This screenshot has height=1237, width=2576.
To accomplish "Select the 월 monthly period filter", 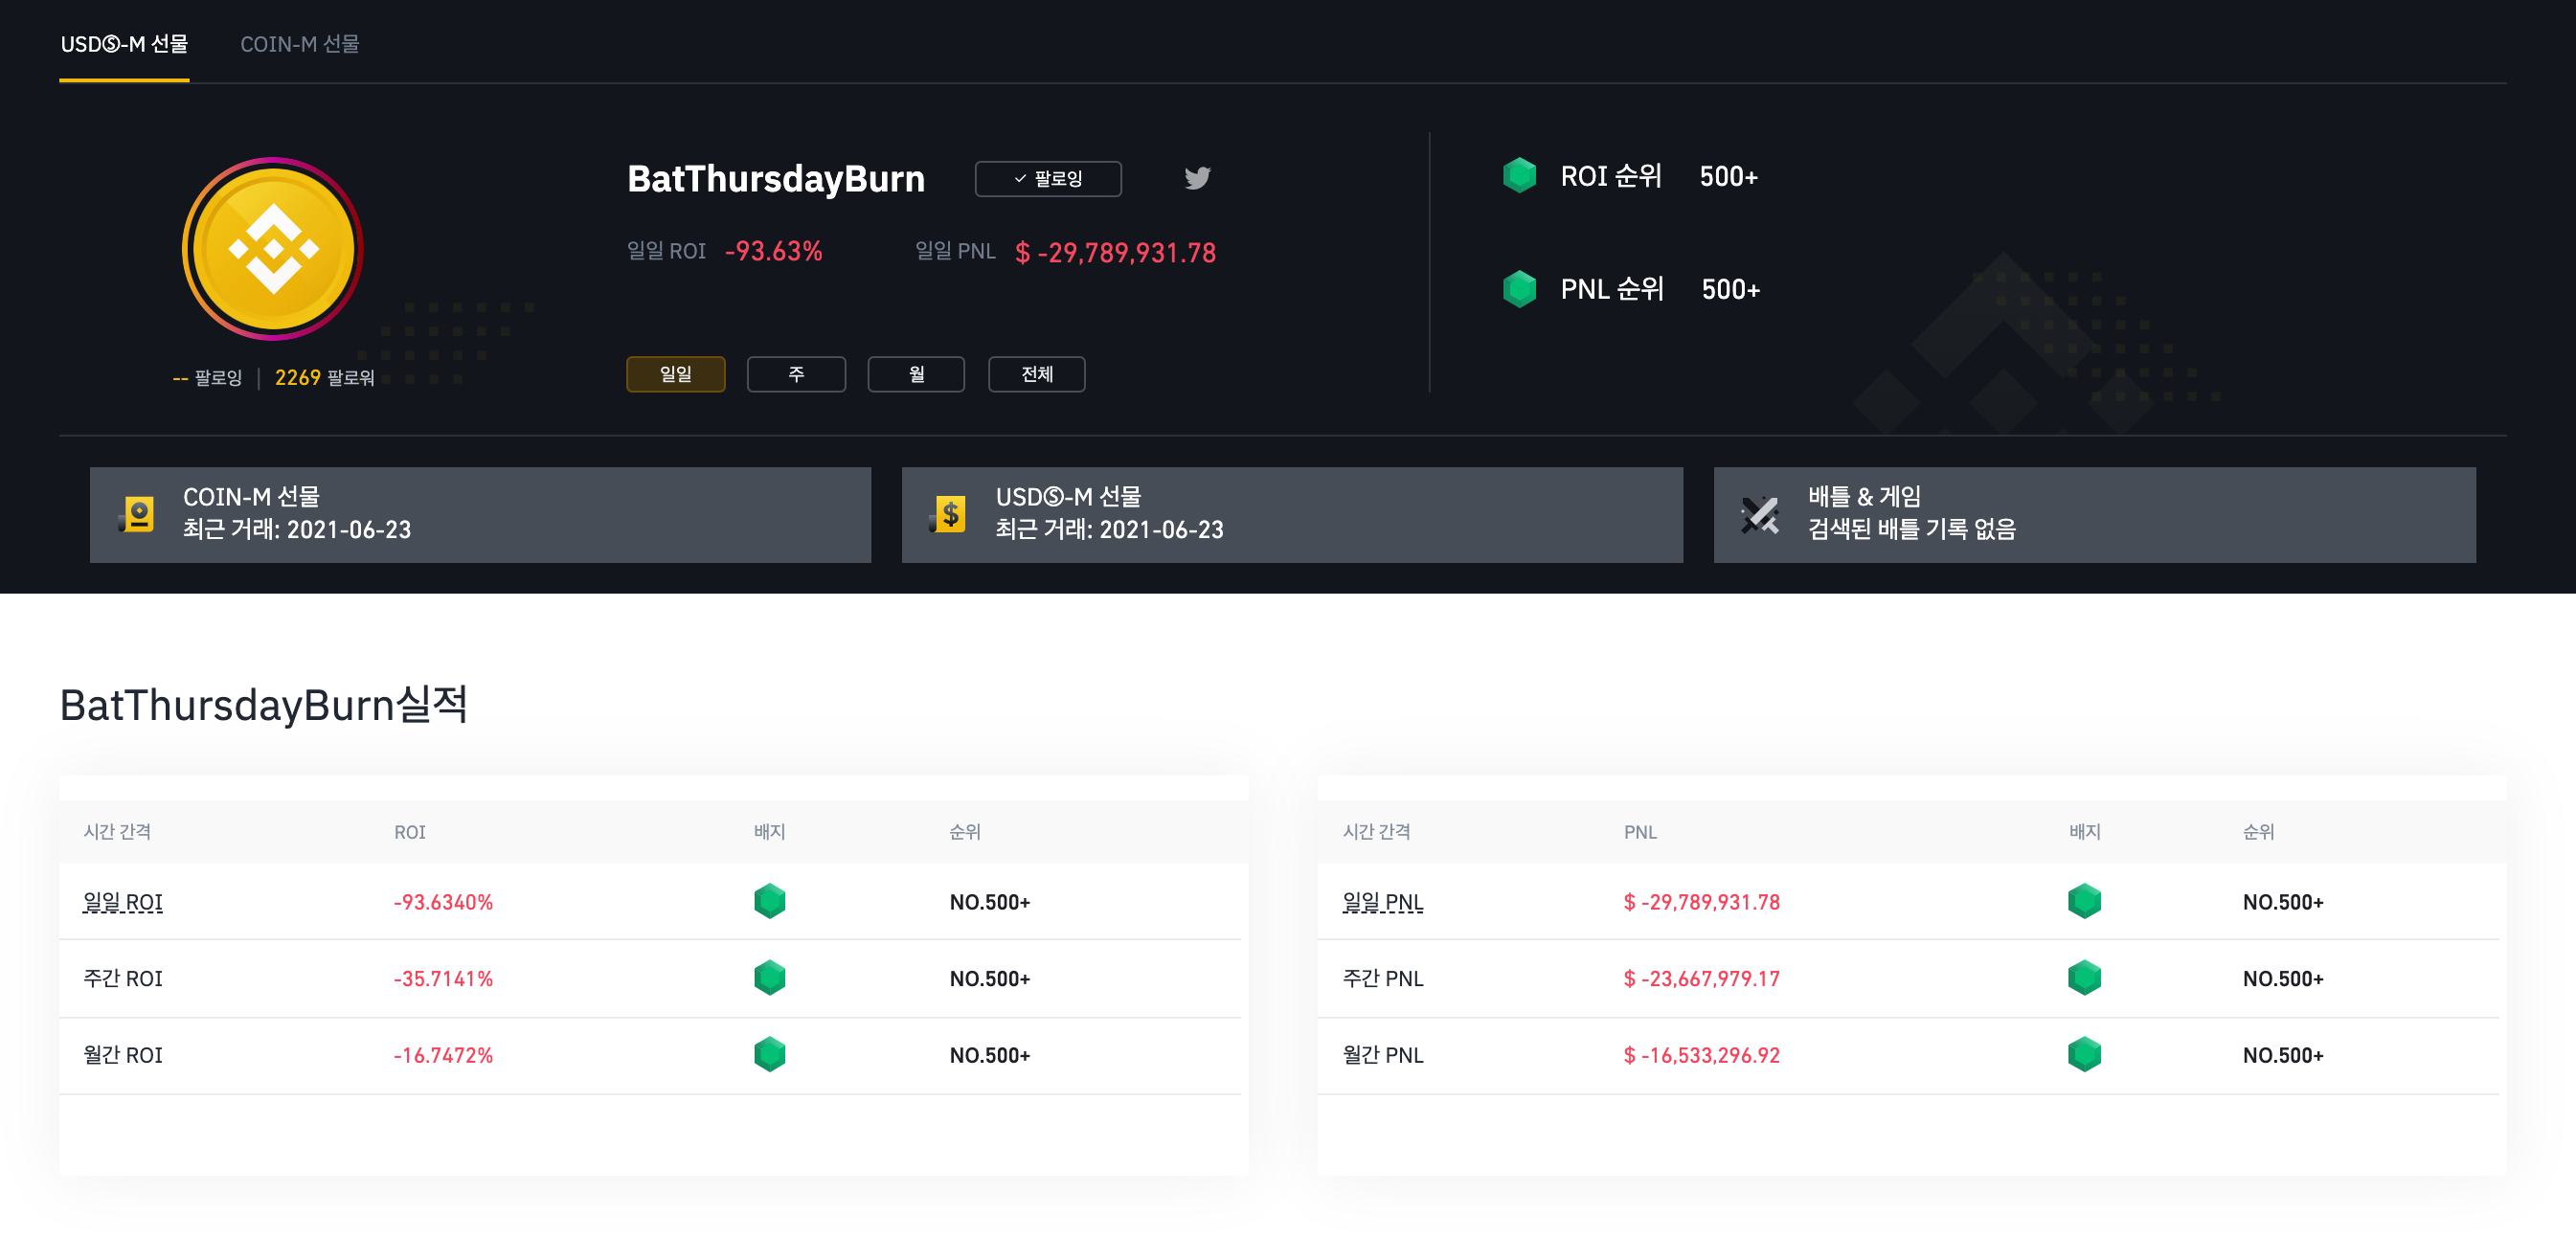I will 916,374.
